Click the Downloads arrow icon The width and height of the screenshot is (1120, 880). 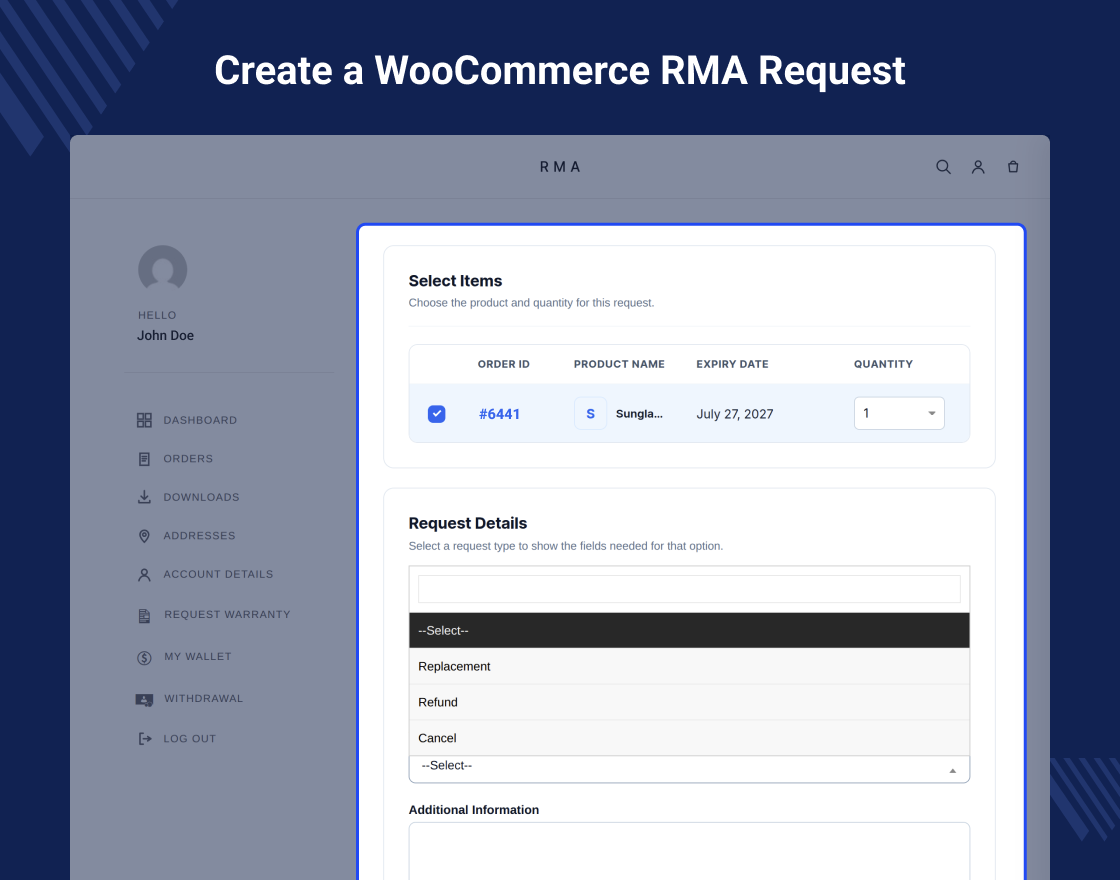[144, 497]
